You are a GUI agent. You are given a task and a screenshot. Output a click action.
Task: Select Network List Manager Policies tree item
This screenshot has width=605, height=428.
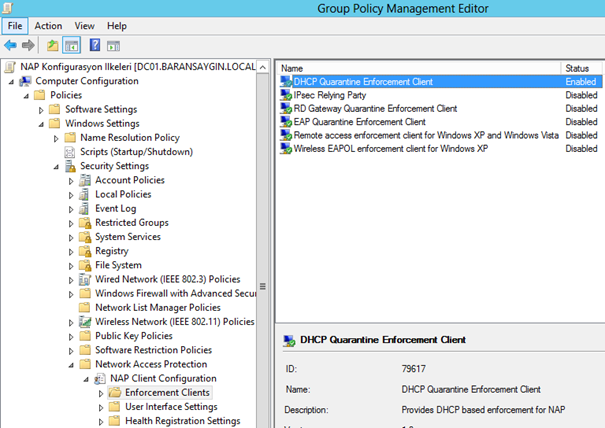coord(158,308)
